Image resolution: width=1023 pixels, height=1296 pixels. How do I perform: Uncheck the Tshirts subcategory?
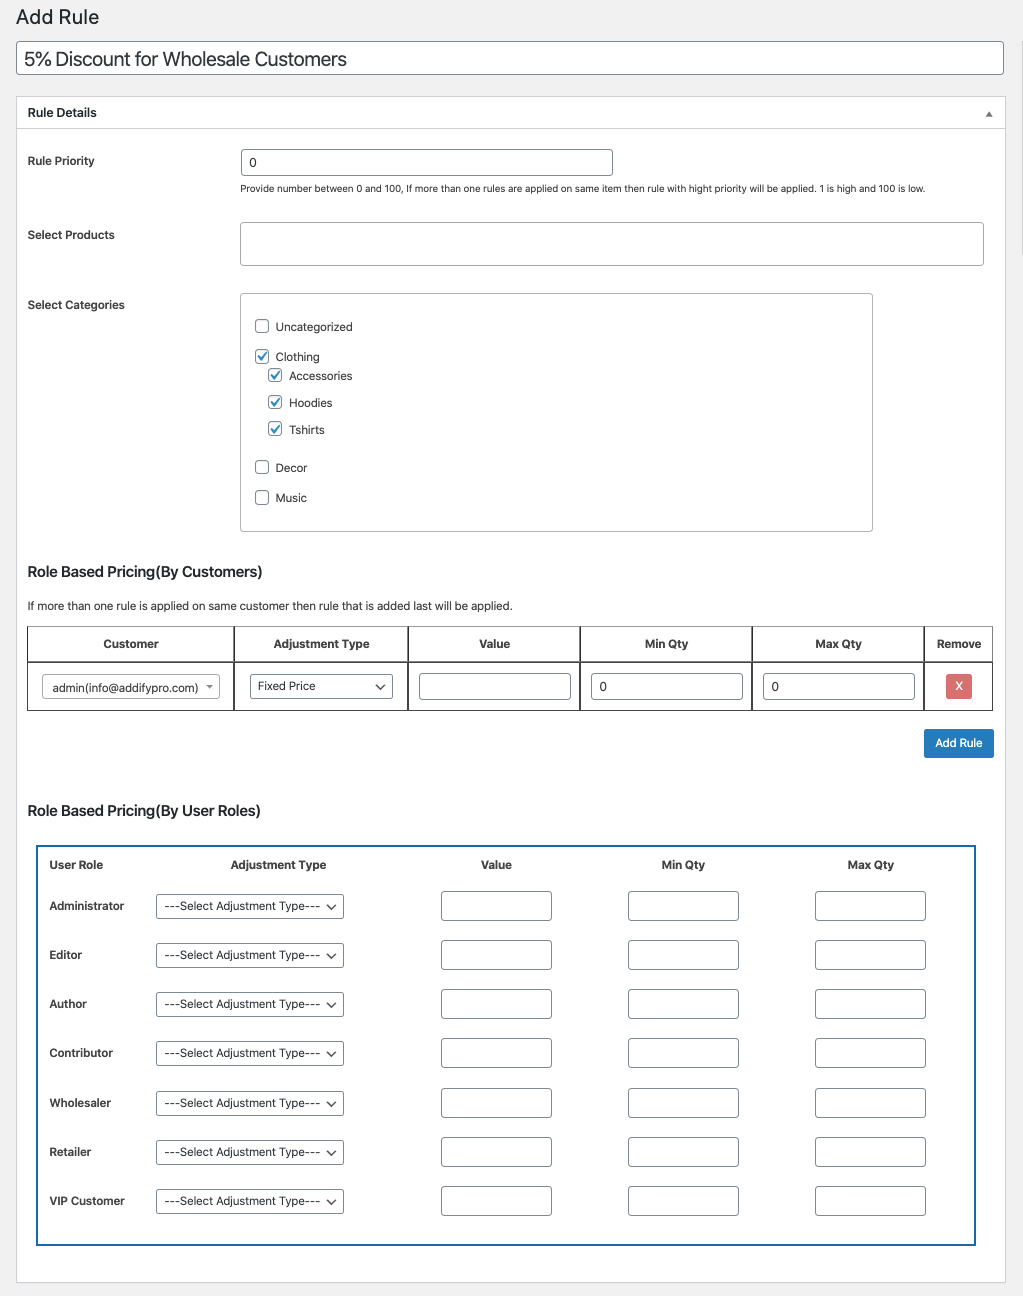275,429
